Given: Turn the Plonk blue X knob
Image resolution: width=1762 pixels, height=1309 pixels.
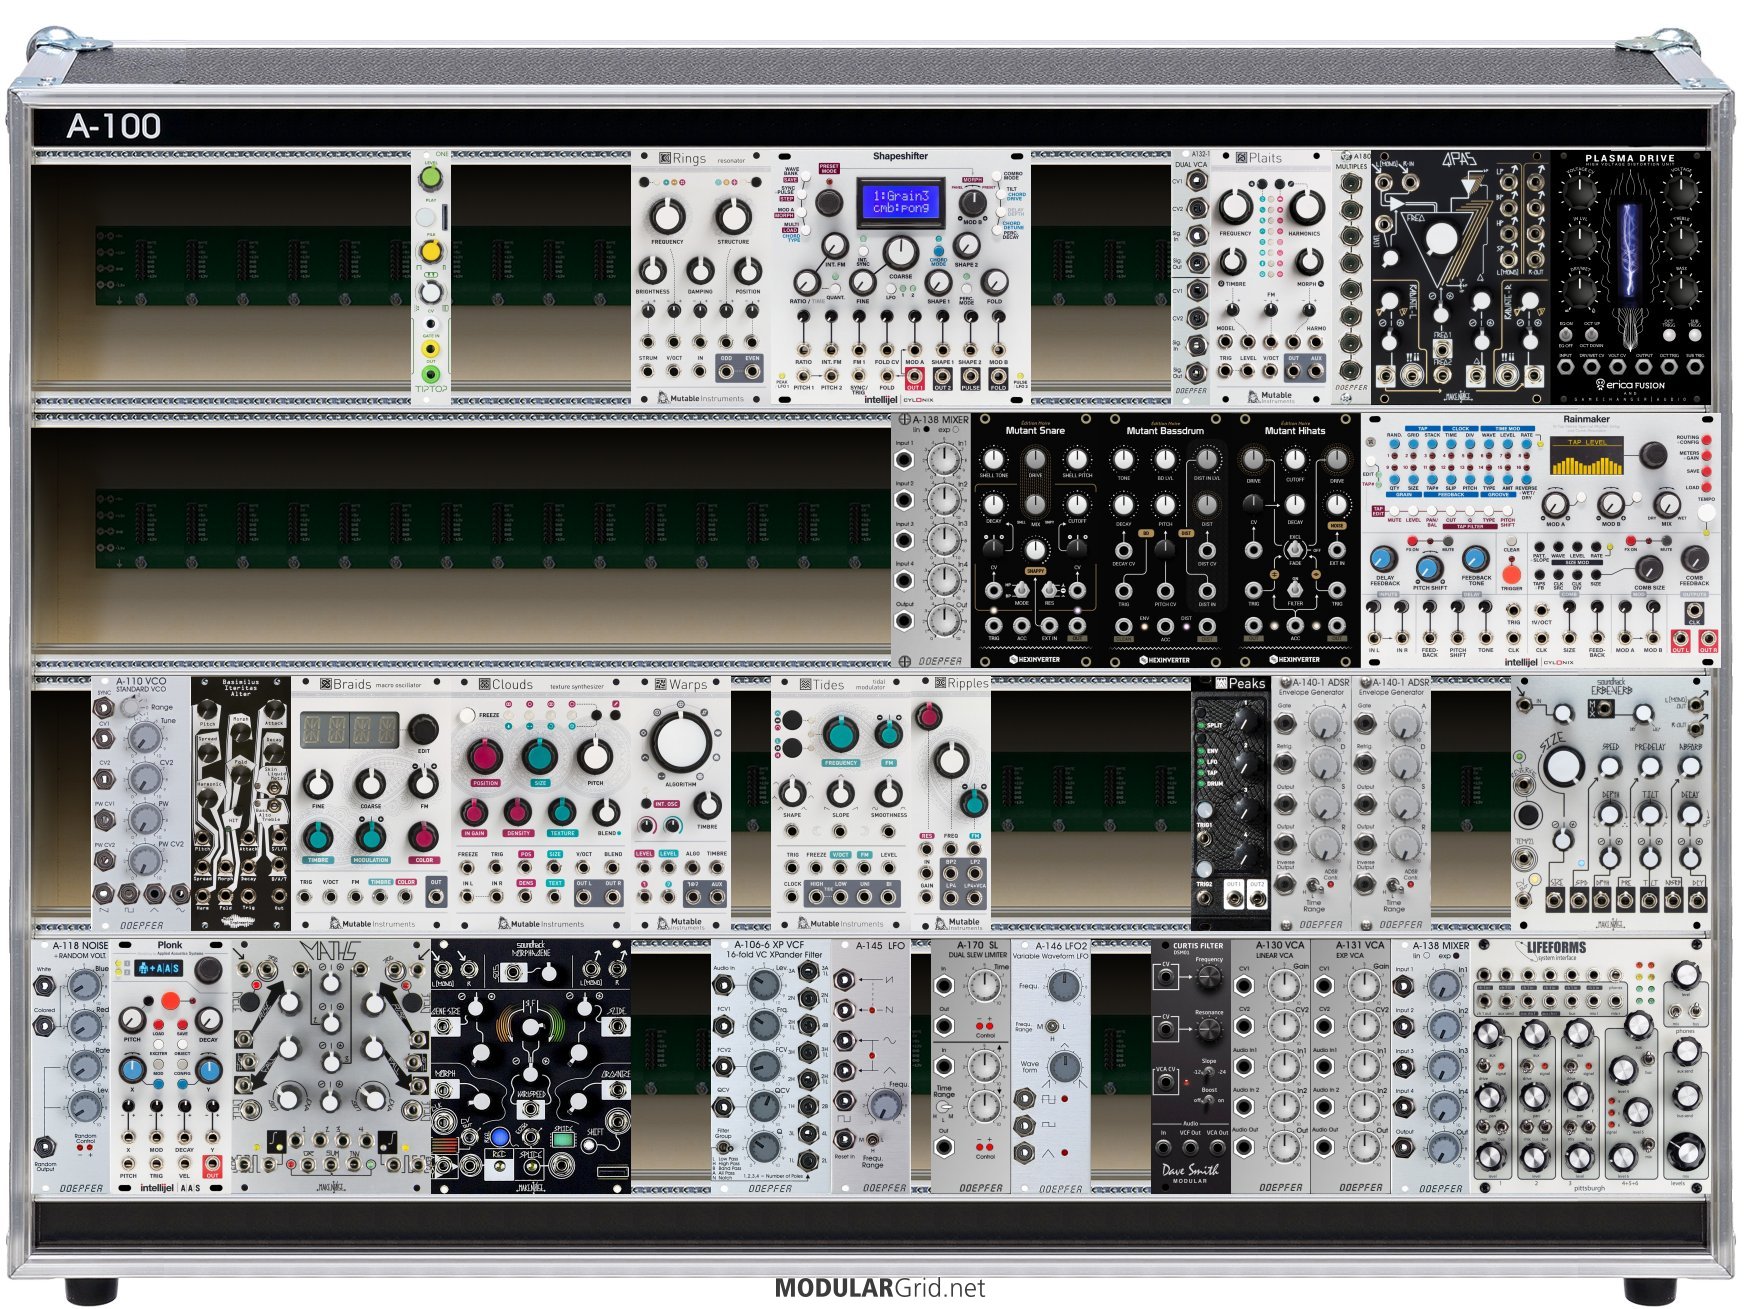Looking at the screenshot, I should [131, 1069].
